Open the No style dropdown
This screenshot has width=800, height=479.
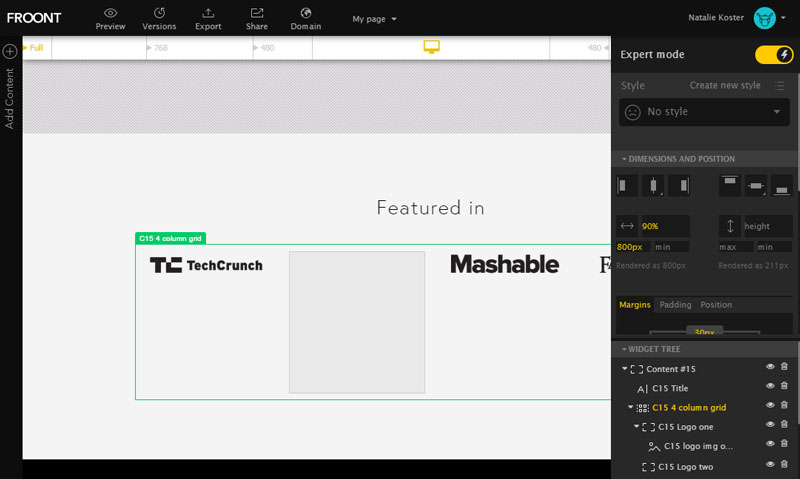(x=704, y=112)
